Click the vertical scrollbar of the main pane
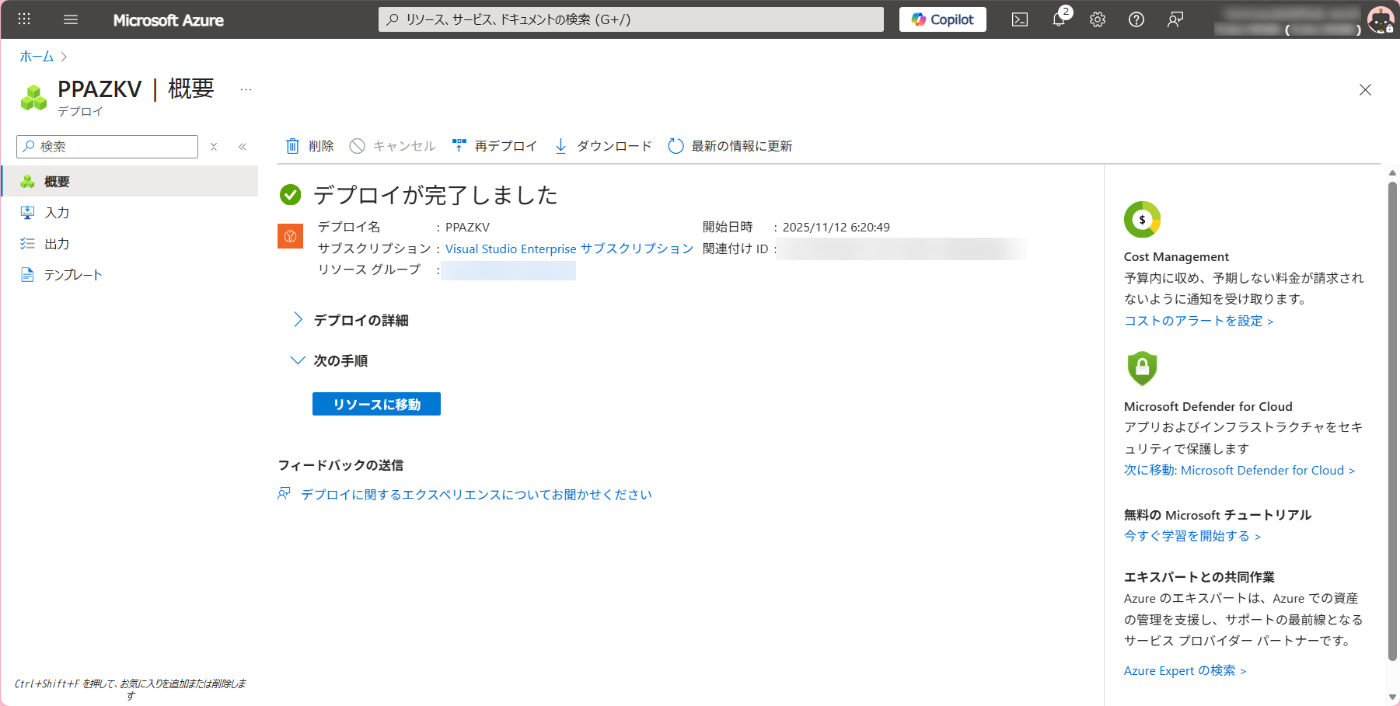The width and height of the screenshot is (1400, 706). (1392, 420)
